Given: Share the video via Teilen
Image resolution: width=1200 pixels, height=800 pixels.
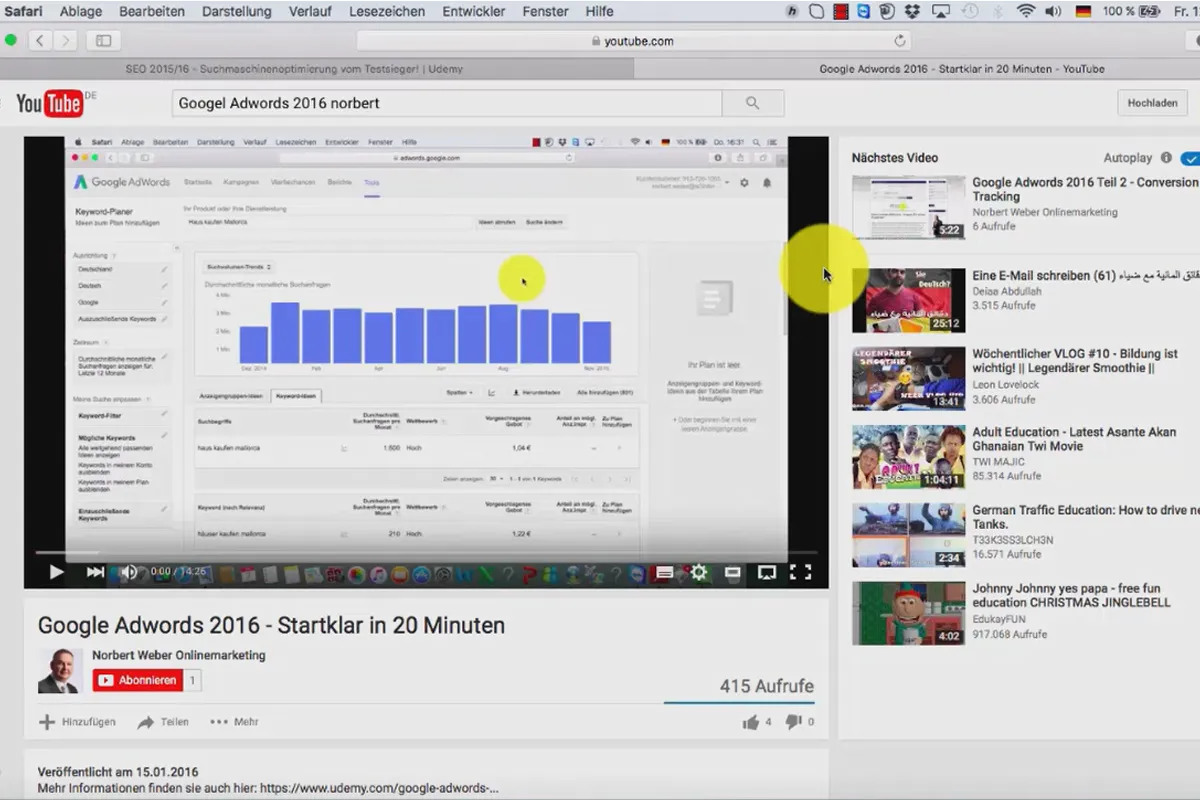Looking at the screenshot, I should click(163, 721).
